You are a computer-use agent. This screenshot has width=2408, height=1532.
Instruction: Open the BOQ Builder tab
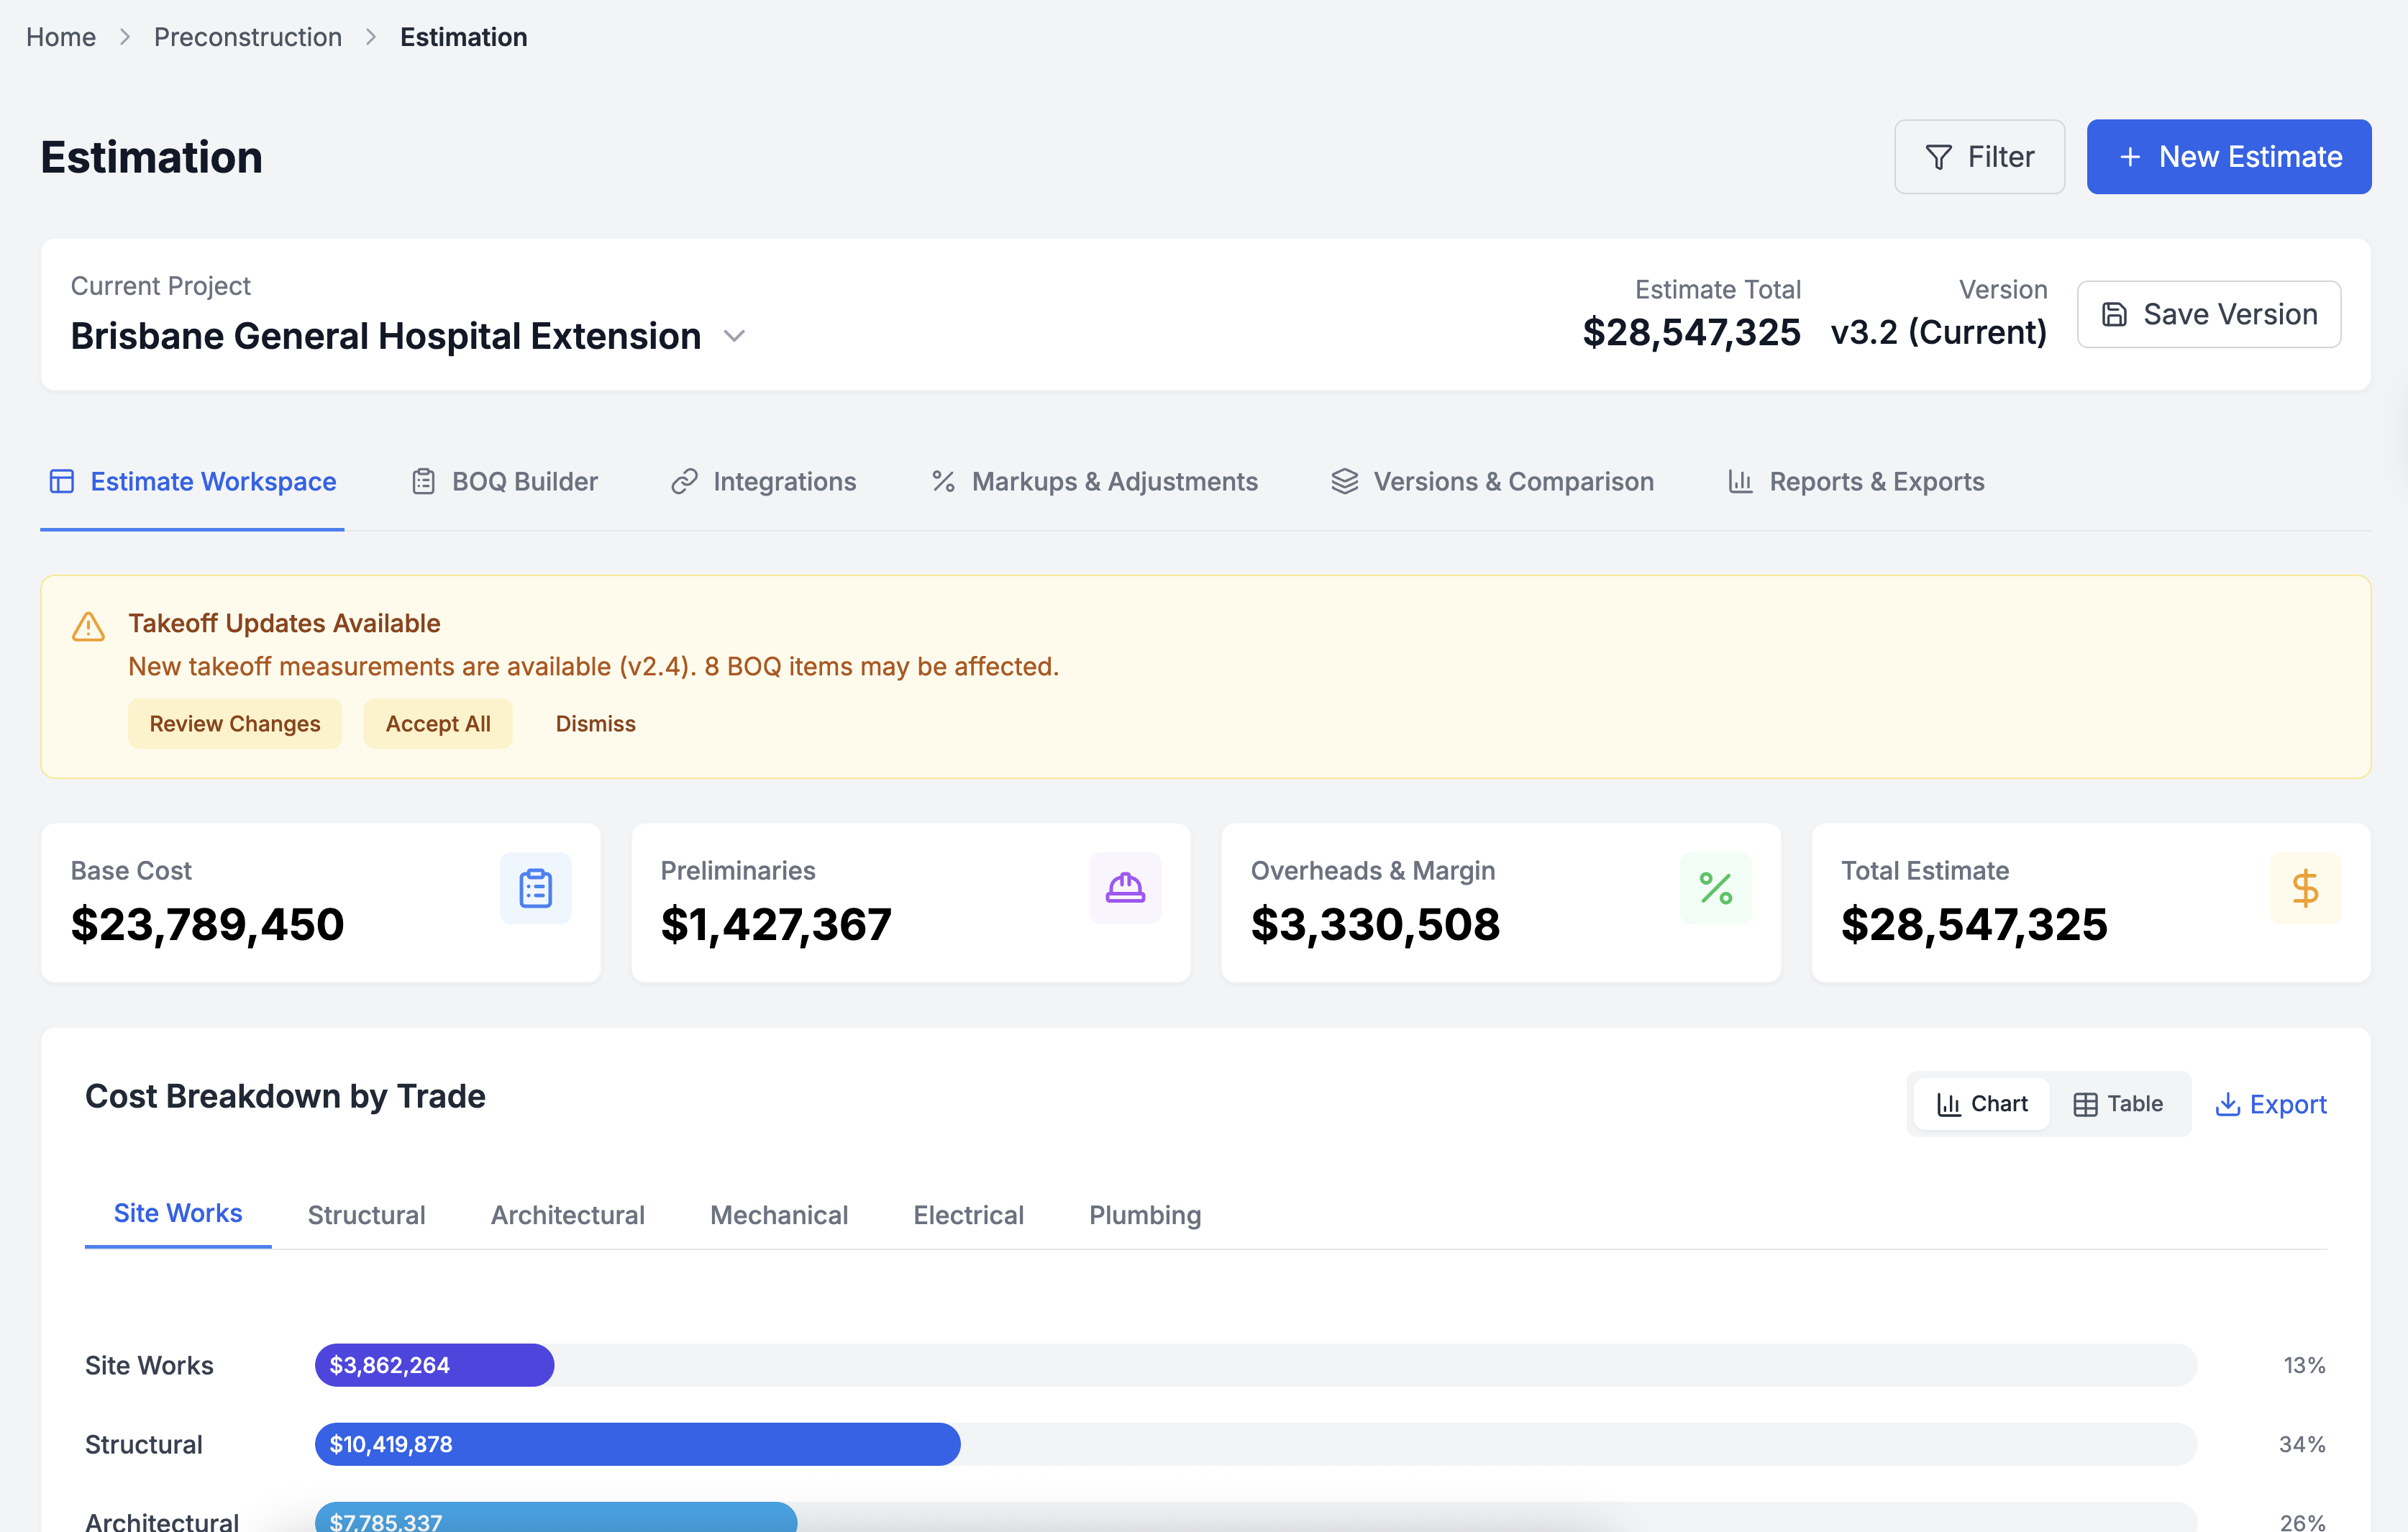504,481
